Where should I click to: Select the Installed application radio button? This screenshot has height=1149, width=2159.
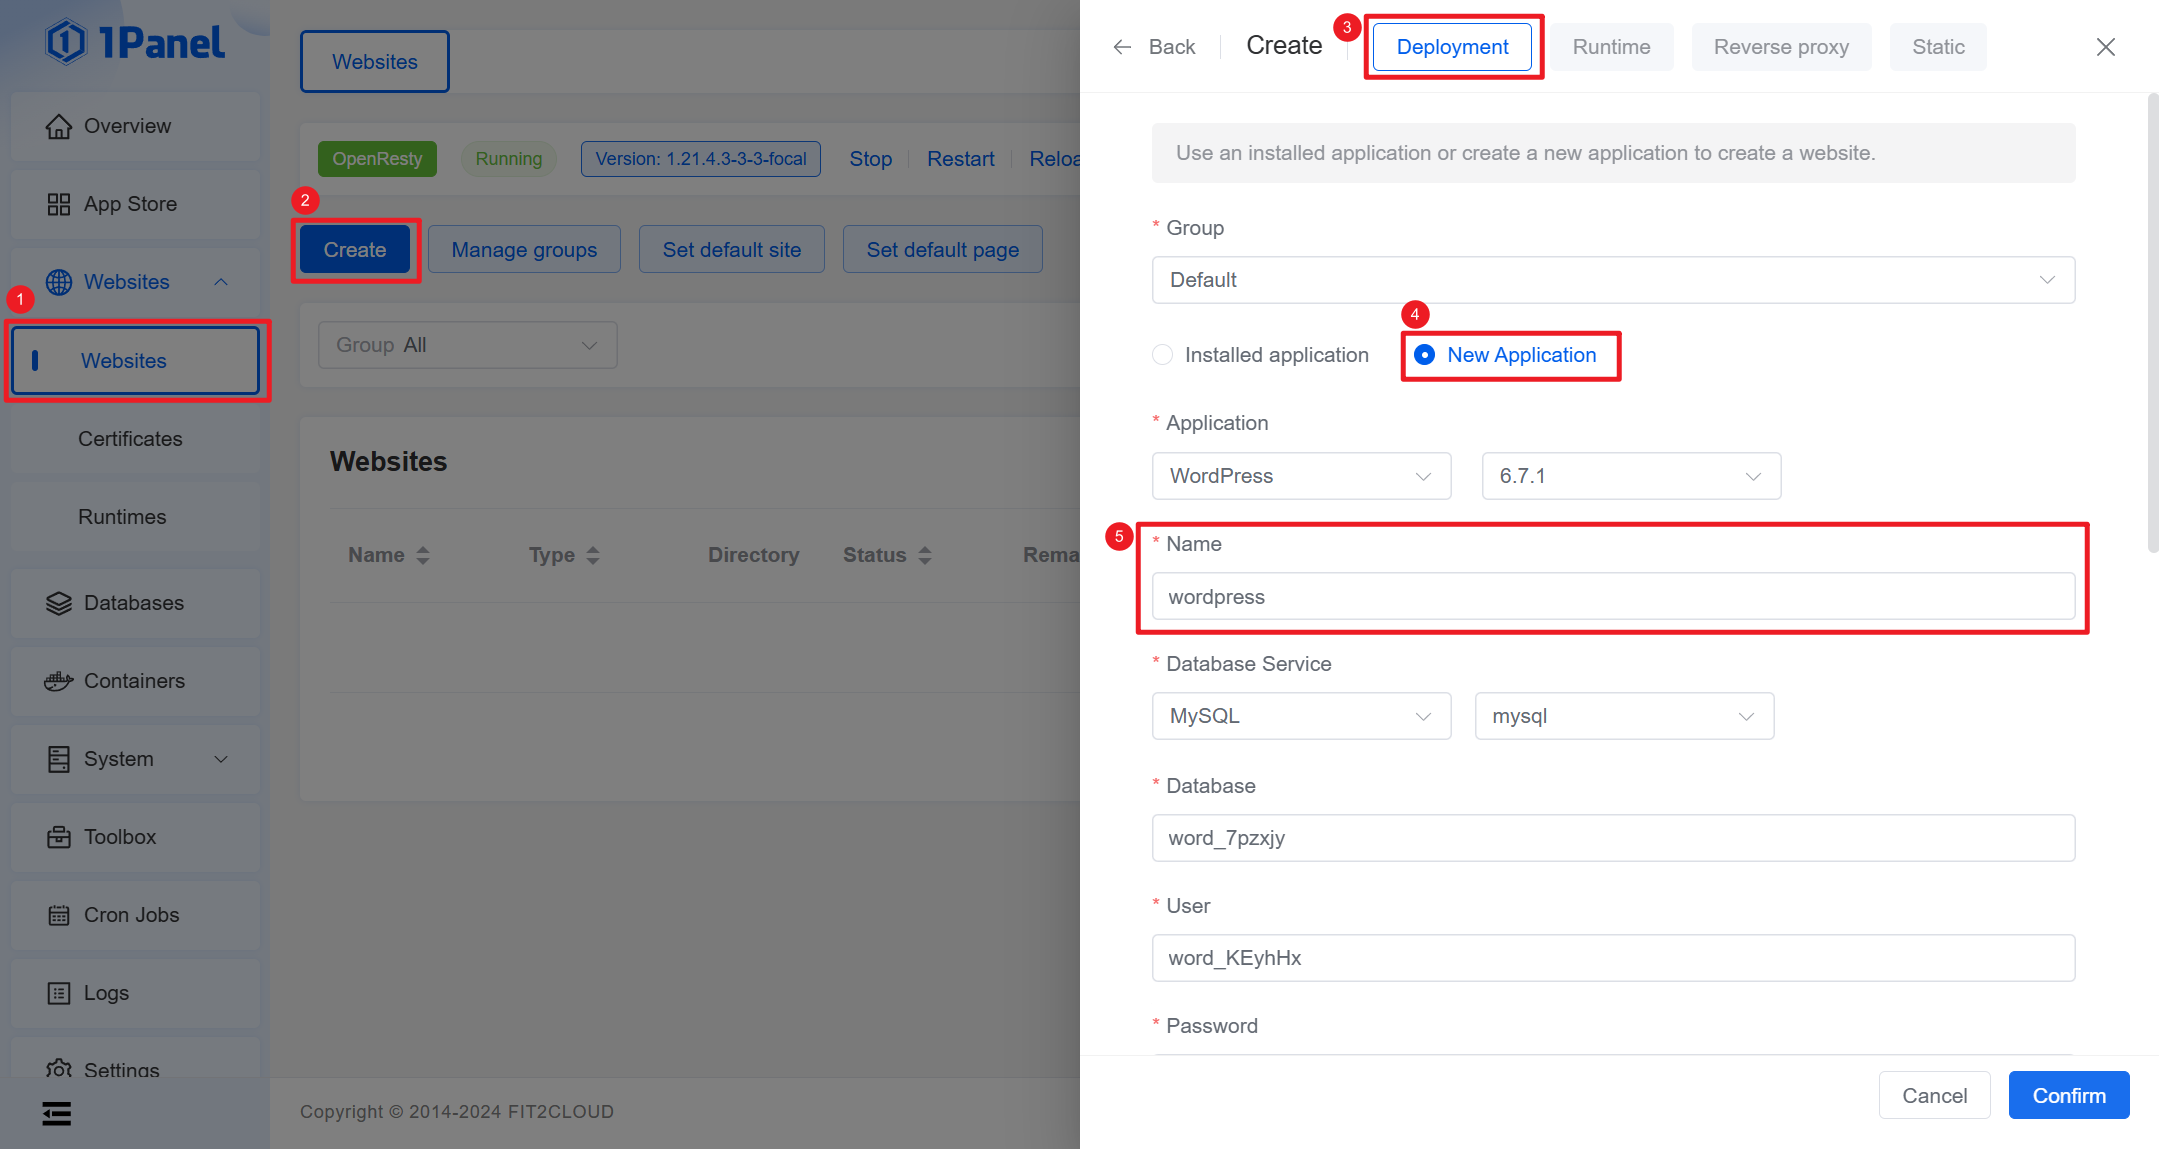(x=1162, y=355)
